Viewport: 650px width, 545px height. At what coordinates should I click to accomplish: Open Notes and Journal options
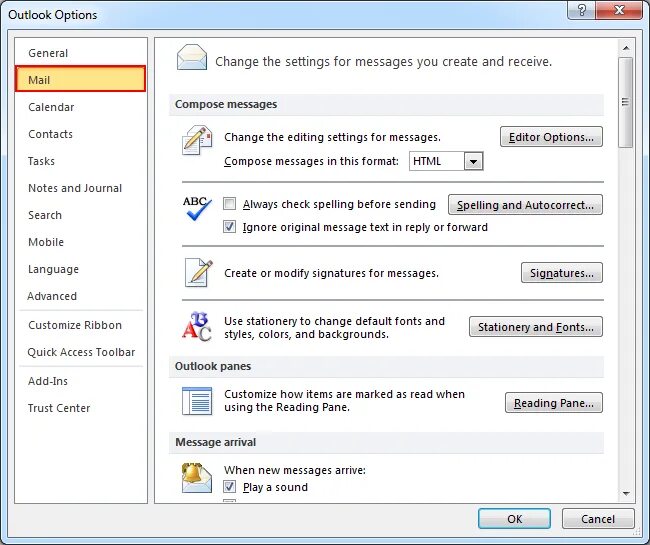coord(80,188)
